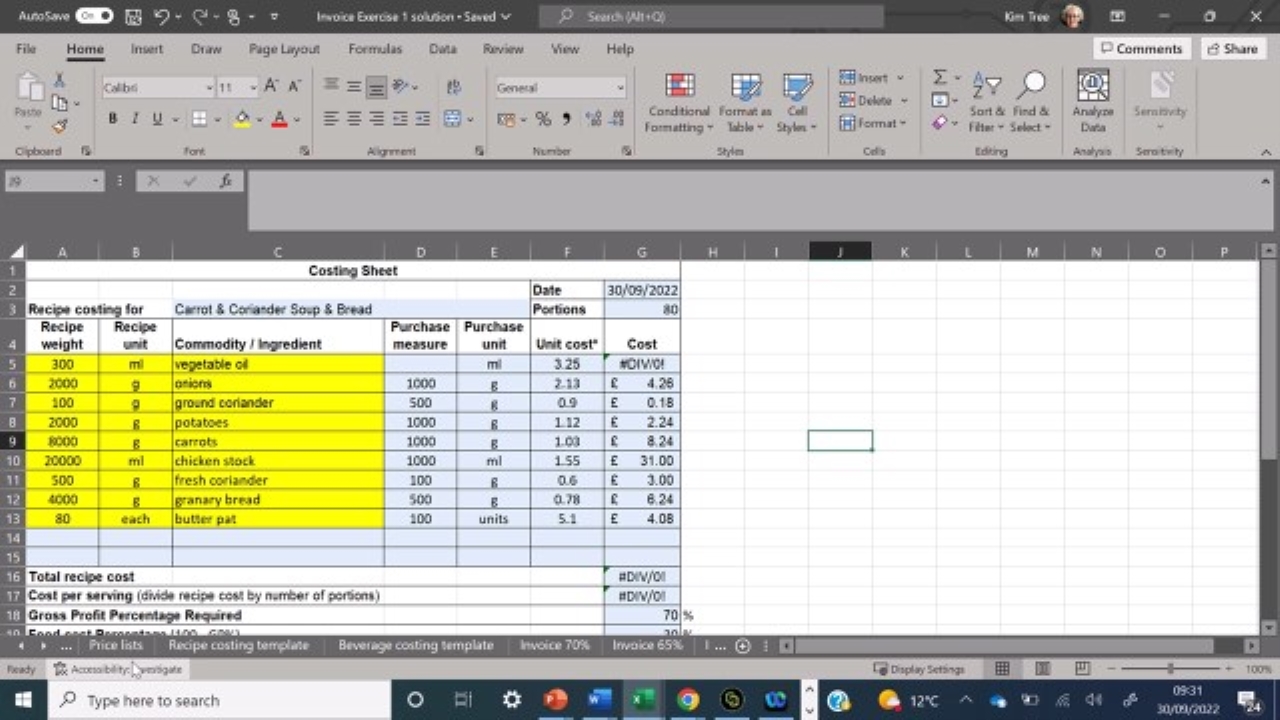
Task: Open Find & Select magnifier
Action: (1030, 103)
